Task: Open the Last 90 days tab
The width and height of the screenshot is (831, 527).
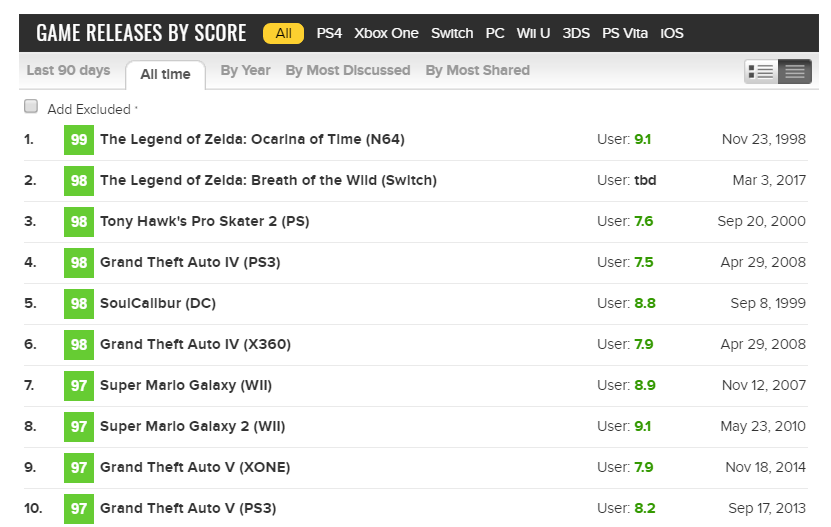Action: (68, 71)
